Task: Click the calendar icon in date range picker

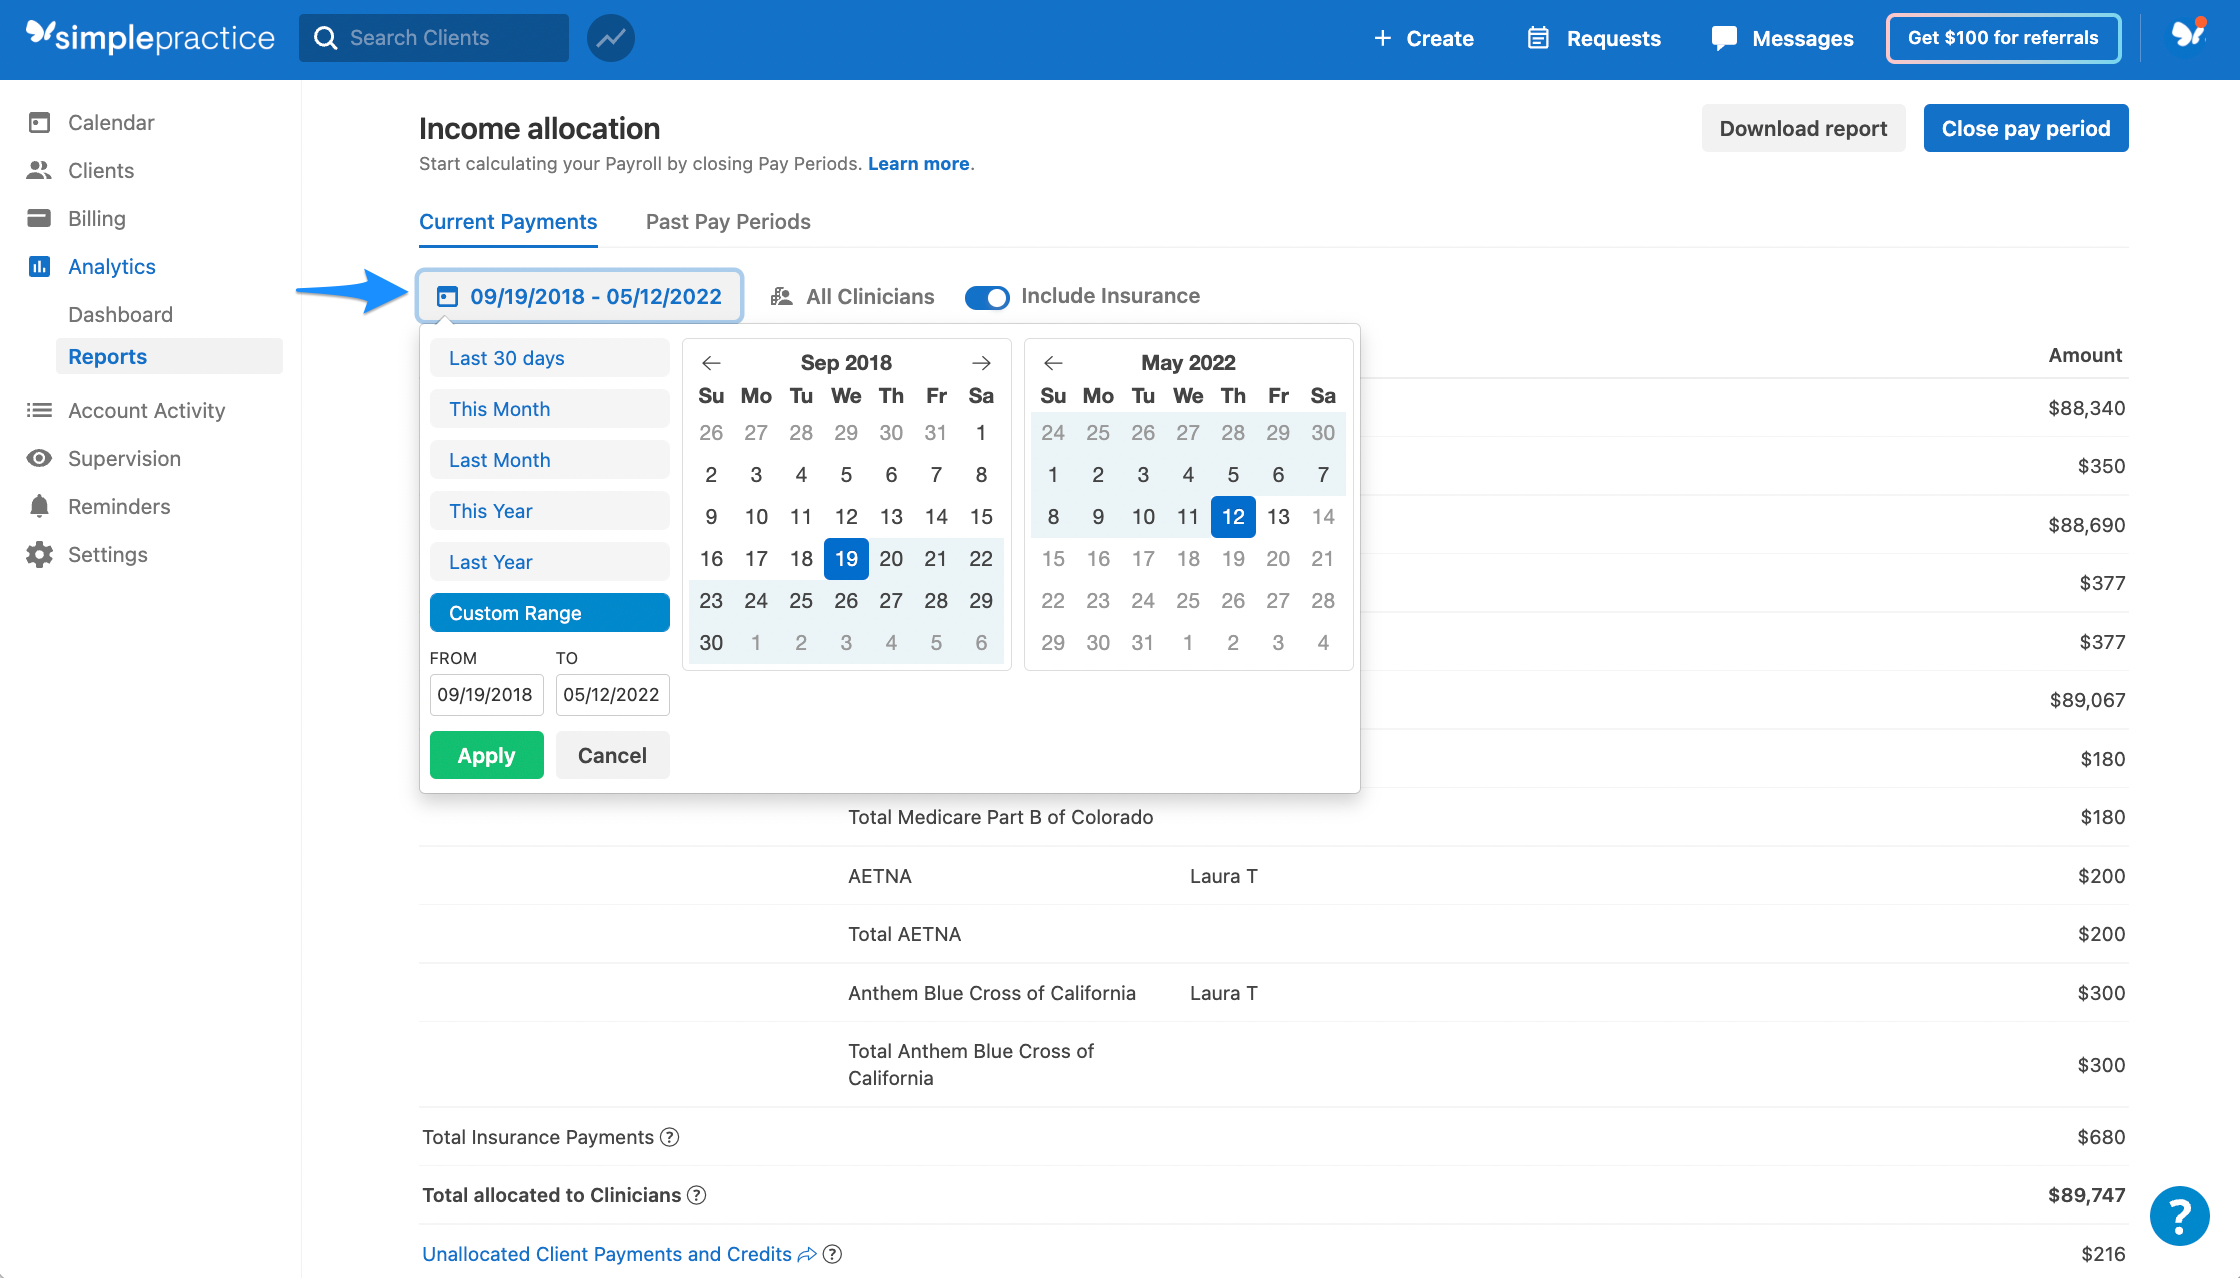Action: tap(448, 297)
